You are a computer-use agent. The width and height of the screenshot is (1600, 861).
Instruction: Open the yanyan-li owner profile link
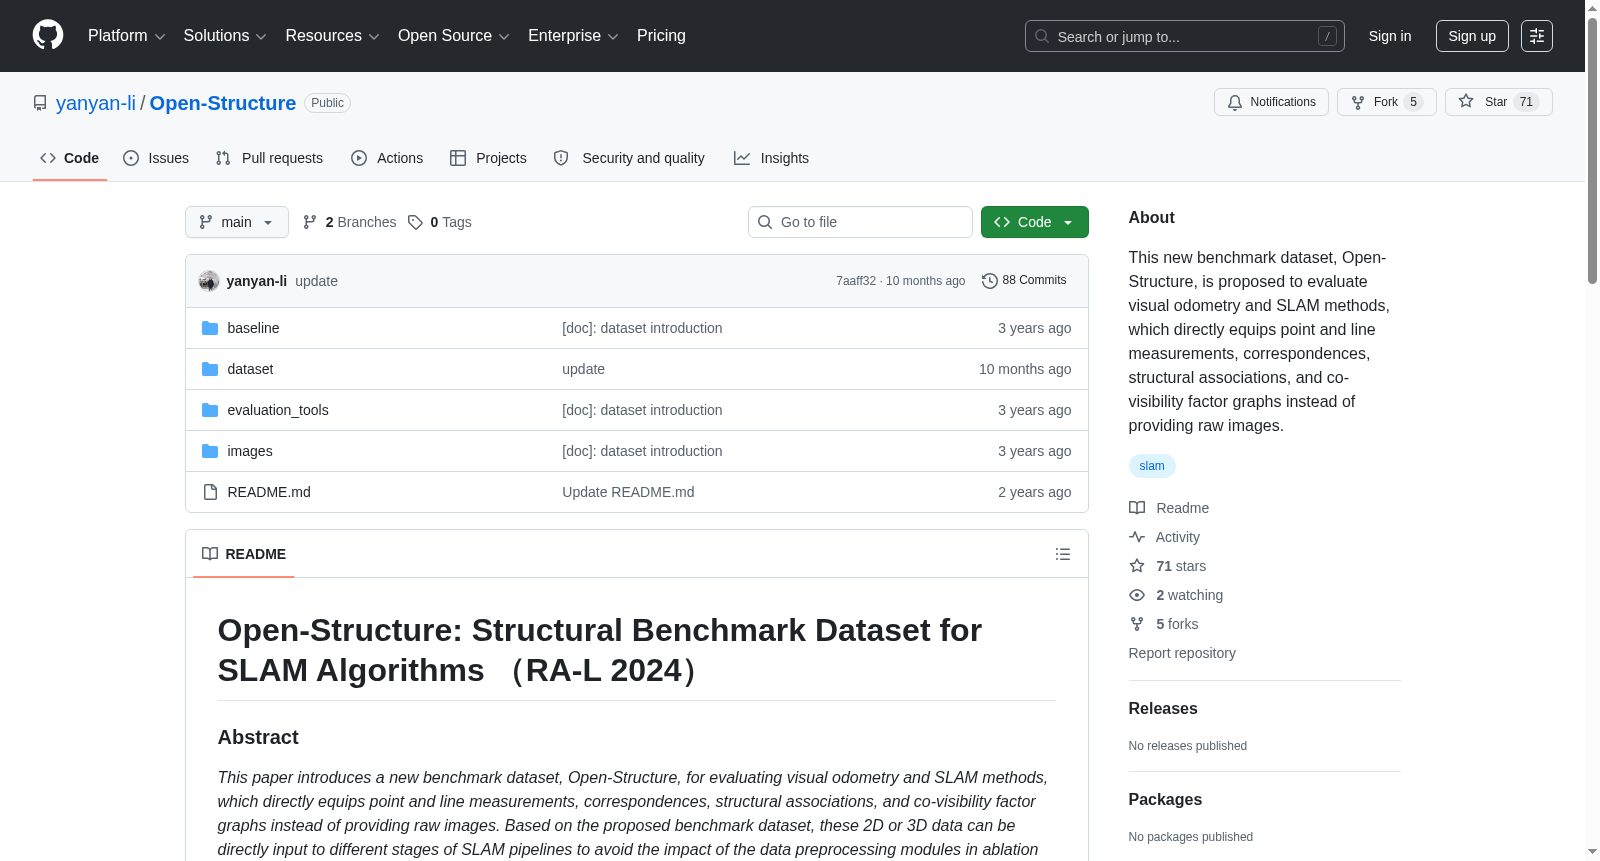pos(96,103)
